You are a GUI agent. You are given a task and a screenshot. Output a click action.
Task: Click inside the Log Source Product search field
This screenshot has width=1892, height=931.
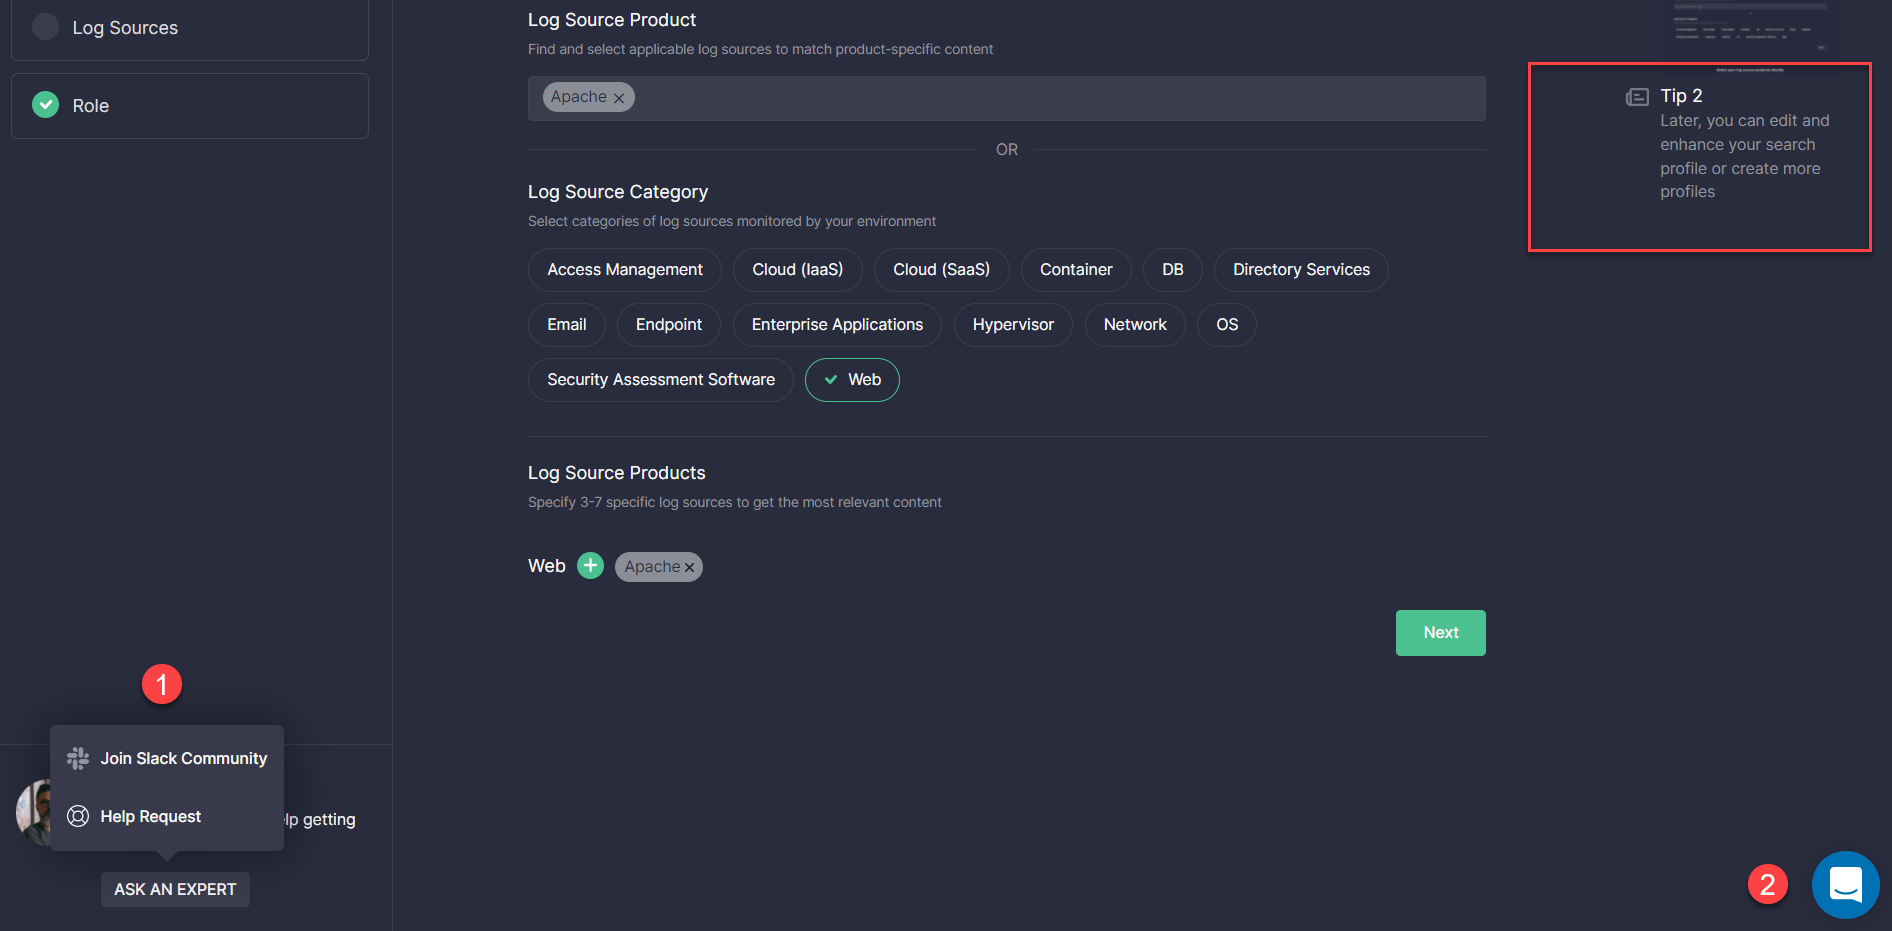point(1050,98)
